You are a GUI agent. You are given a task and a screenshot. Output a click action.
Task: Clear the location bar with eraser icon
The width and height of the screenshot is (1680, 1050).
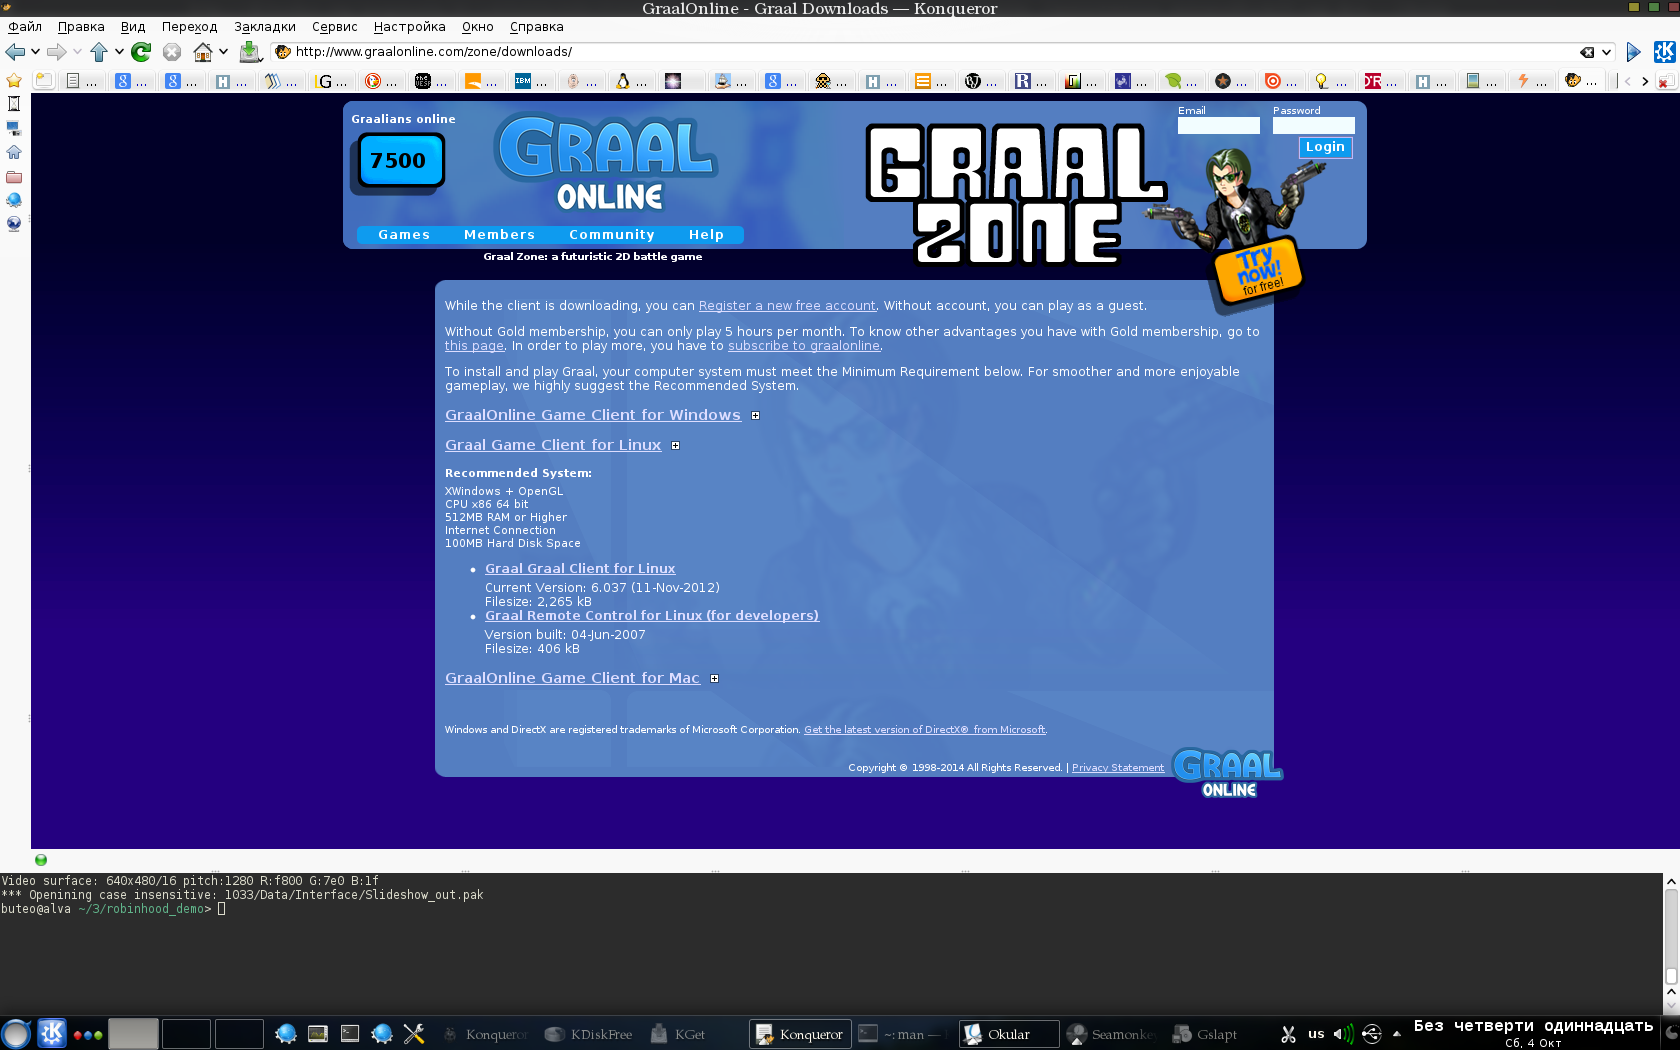(1587, 52)
